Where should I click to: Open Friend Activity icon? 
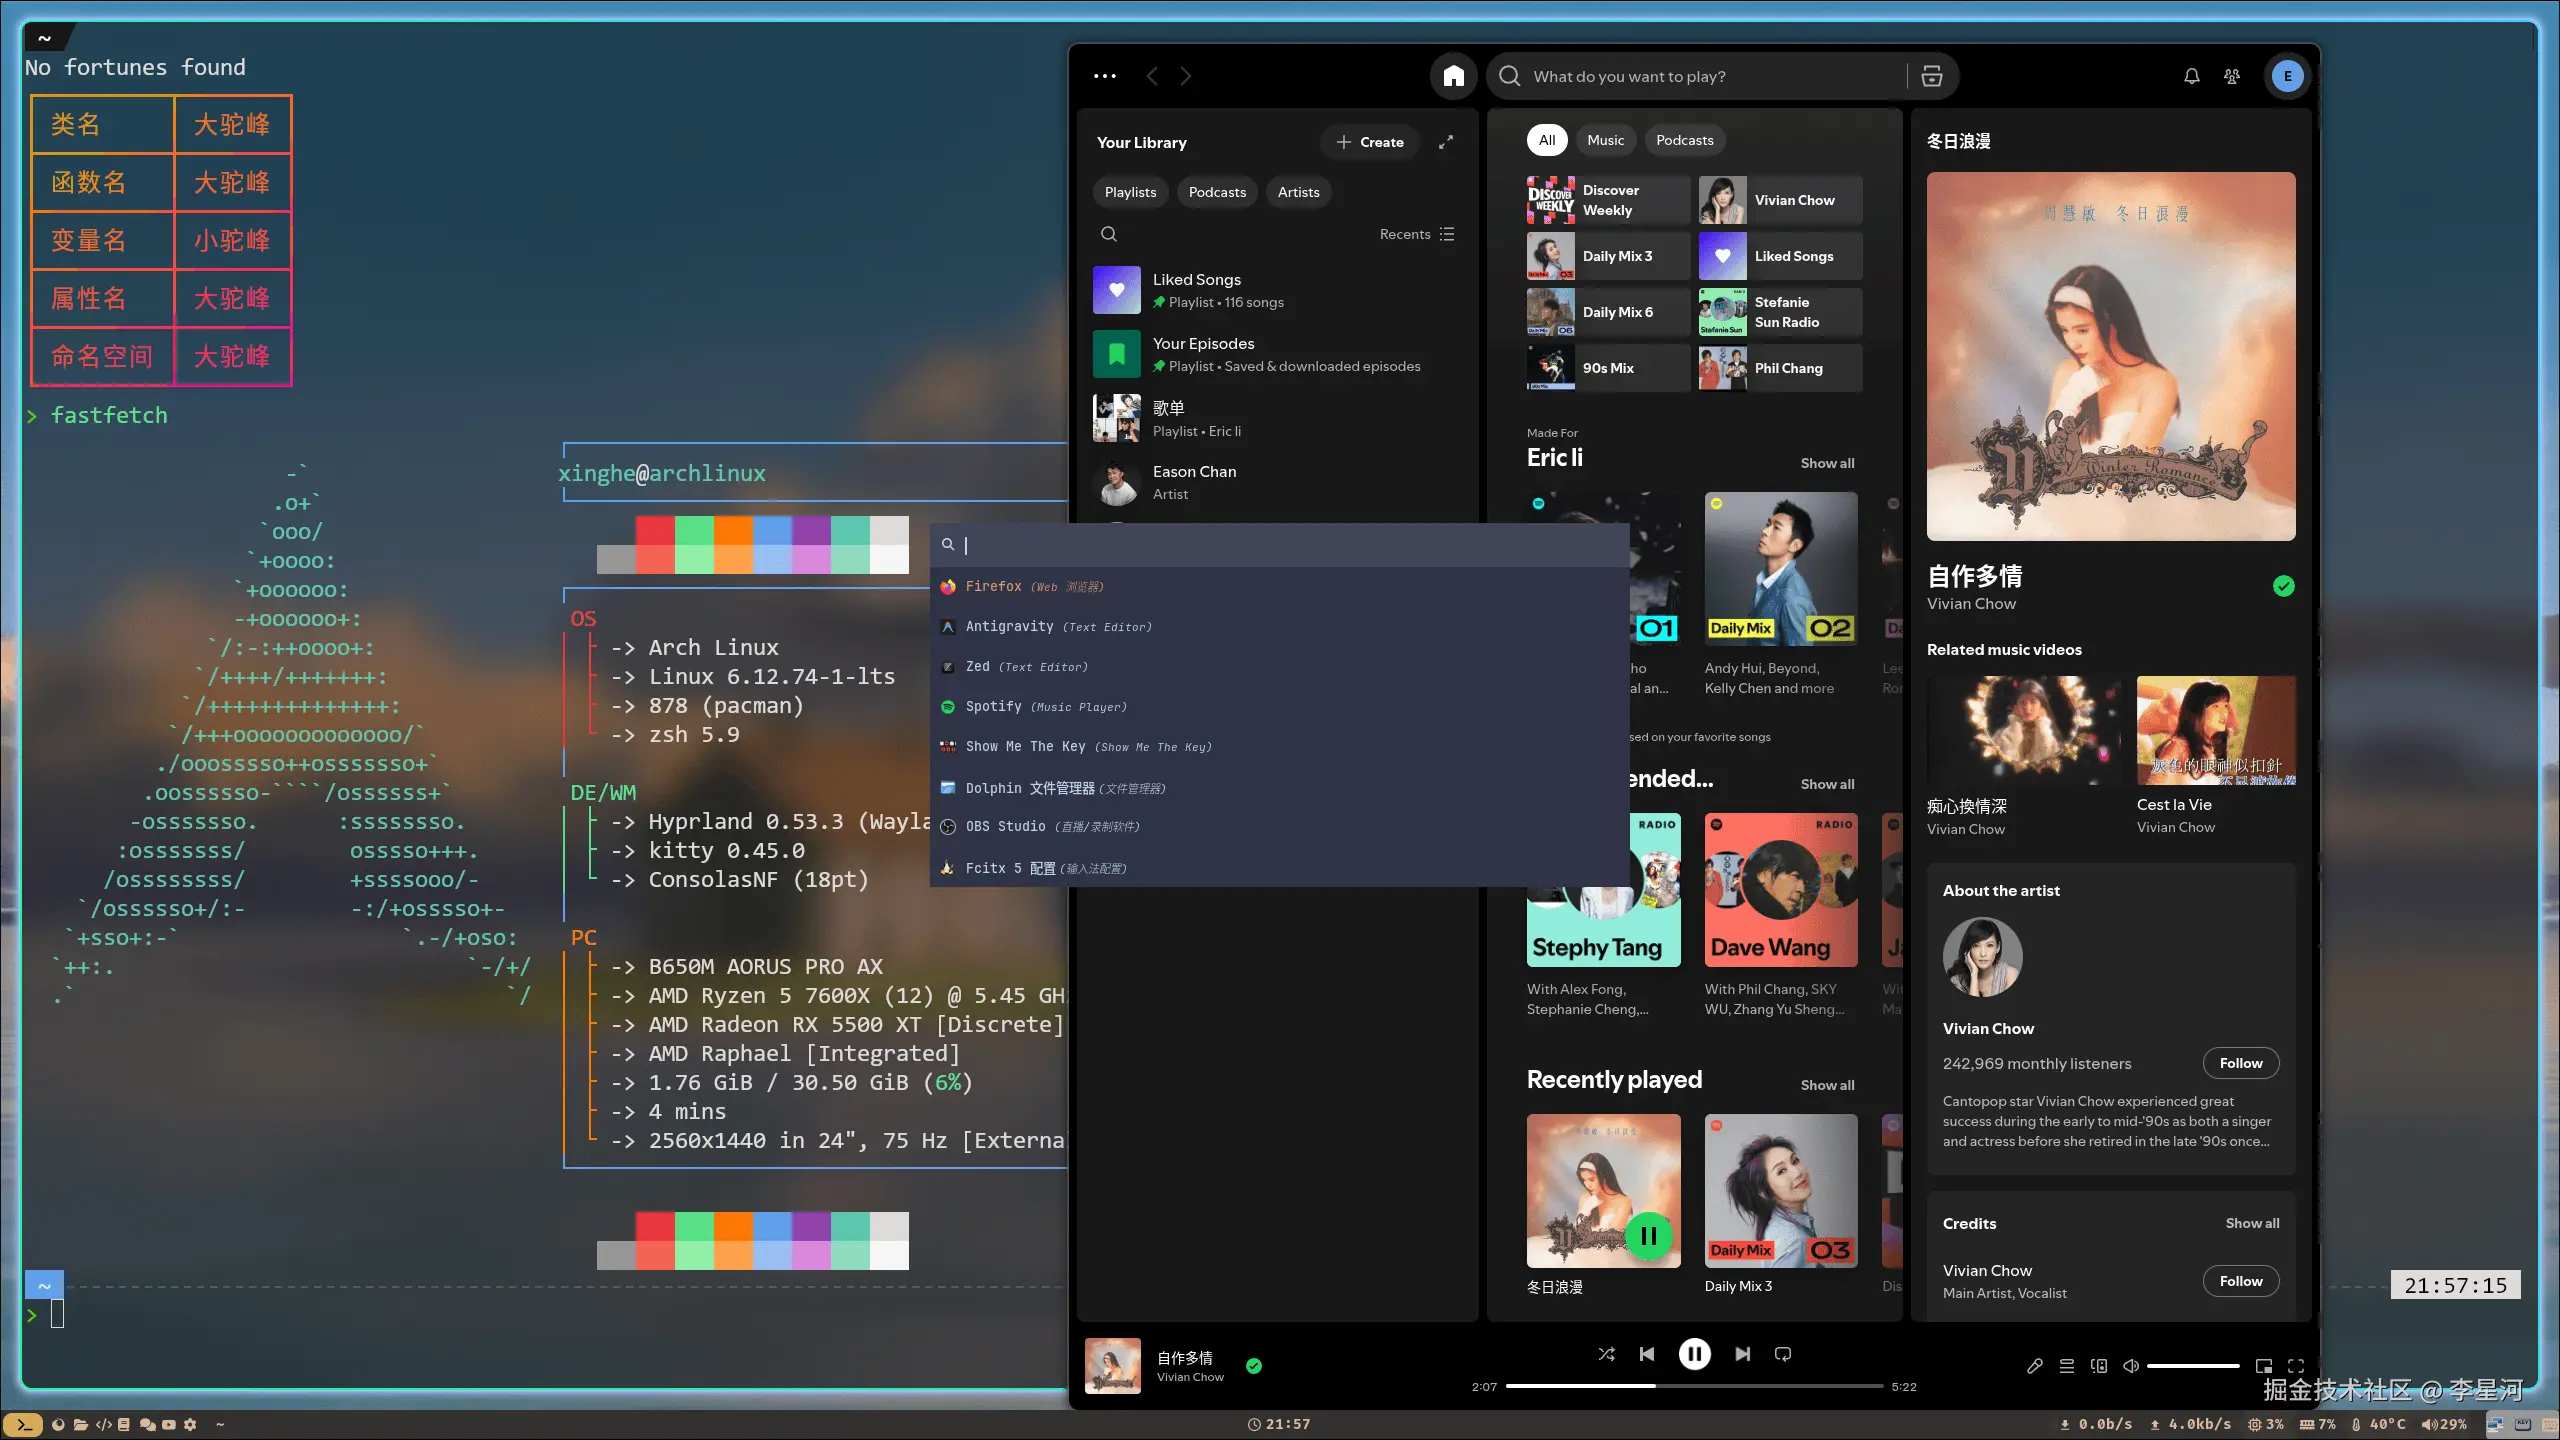[x=2232, y=76]
